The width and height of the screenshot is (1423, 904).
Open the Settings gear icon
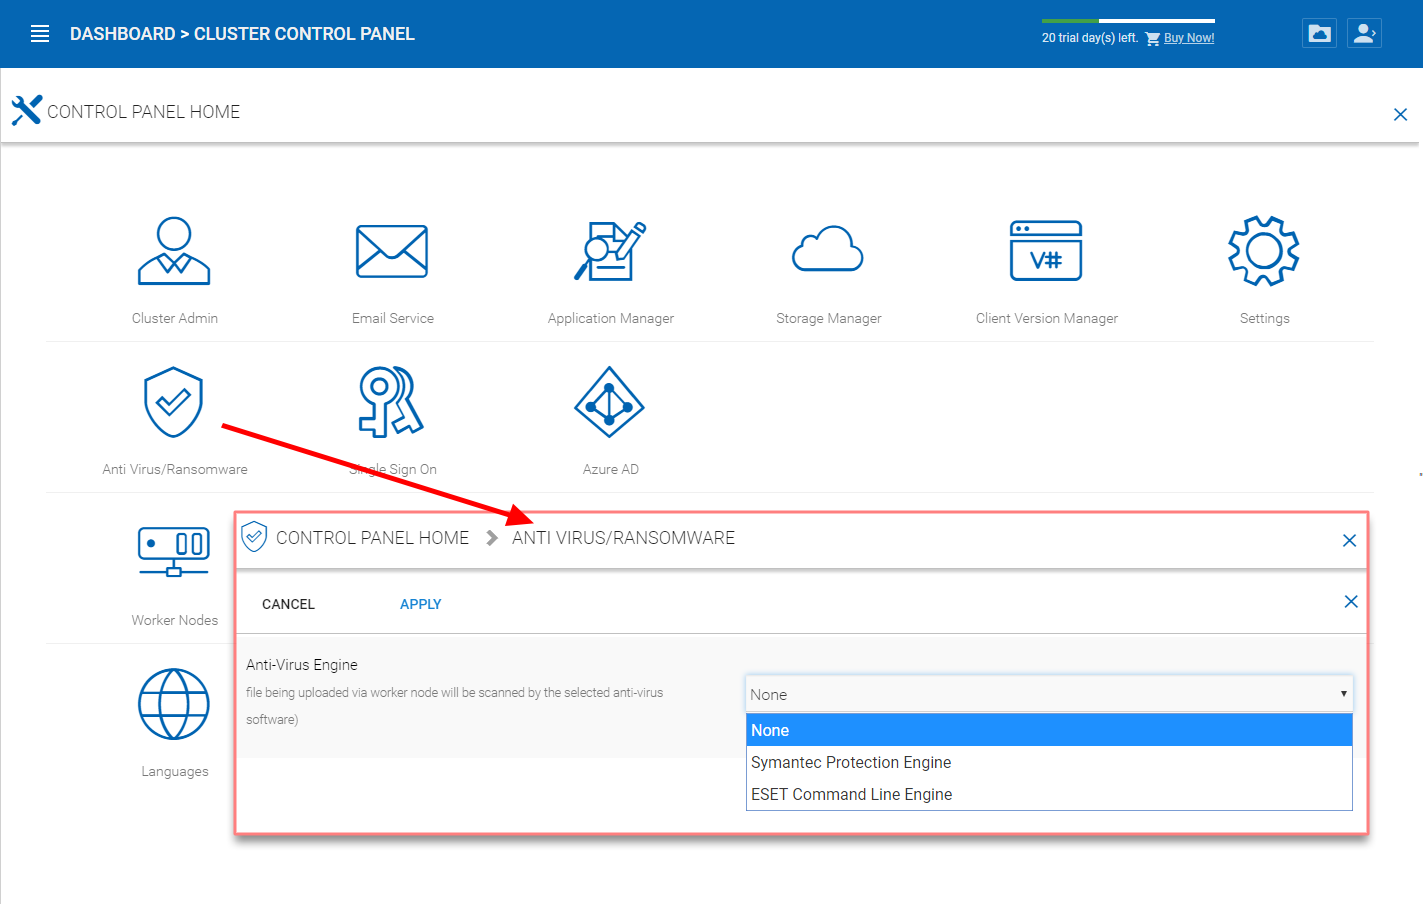click(x=1264, y=251)
